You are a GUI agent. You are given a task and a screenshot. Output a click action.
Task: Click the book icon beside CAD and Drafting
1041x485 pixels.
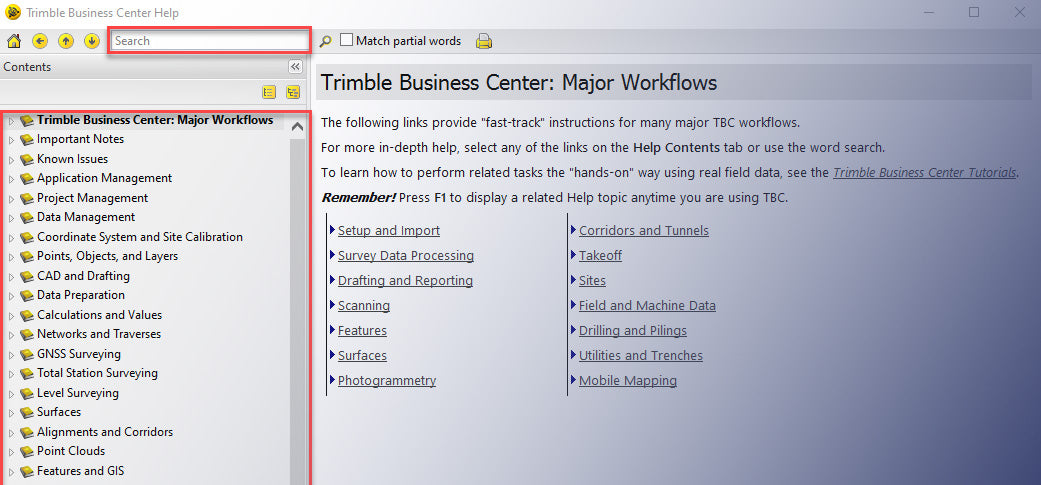tap(27, 276)
